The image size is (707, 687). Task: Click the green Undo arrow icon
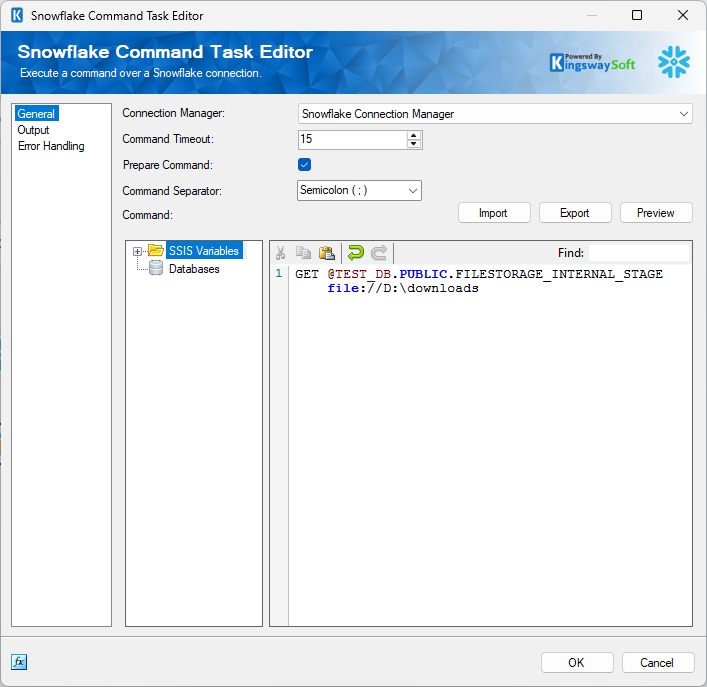pos(356,252)
